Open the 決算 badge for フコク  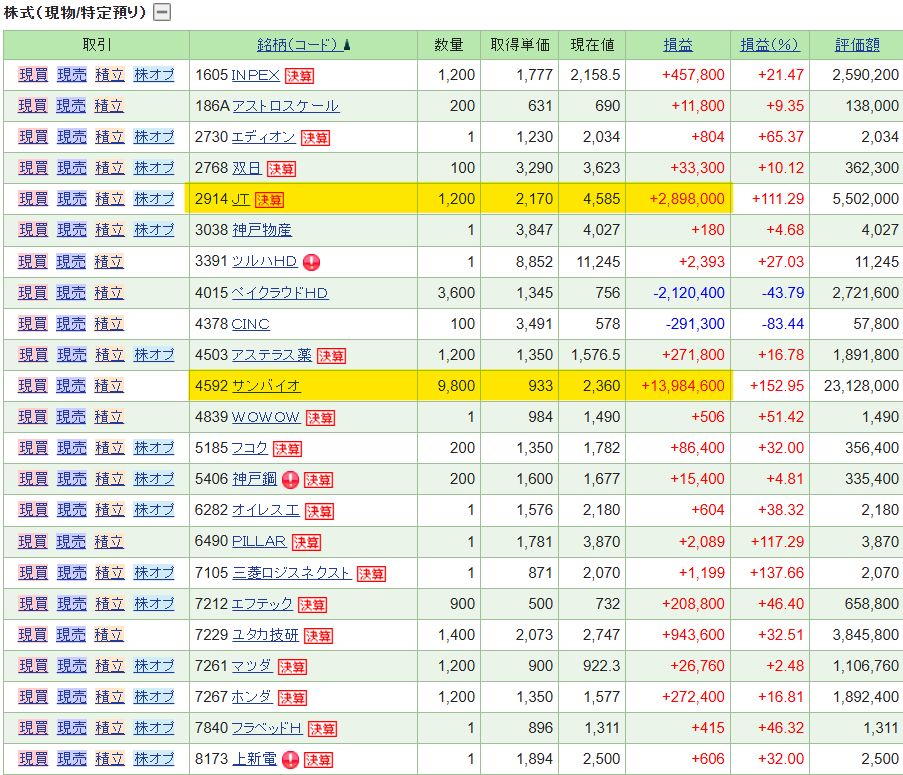[287, 450]
